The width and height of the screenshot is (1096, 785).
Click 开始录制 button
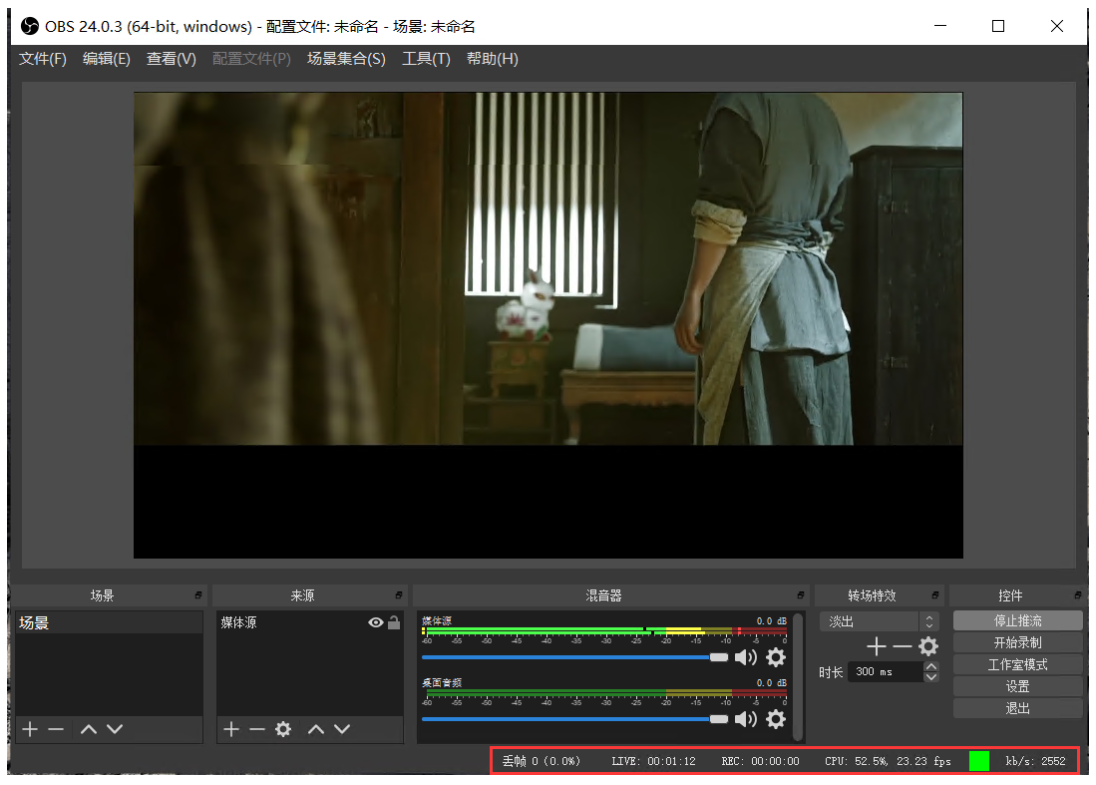1018,642
